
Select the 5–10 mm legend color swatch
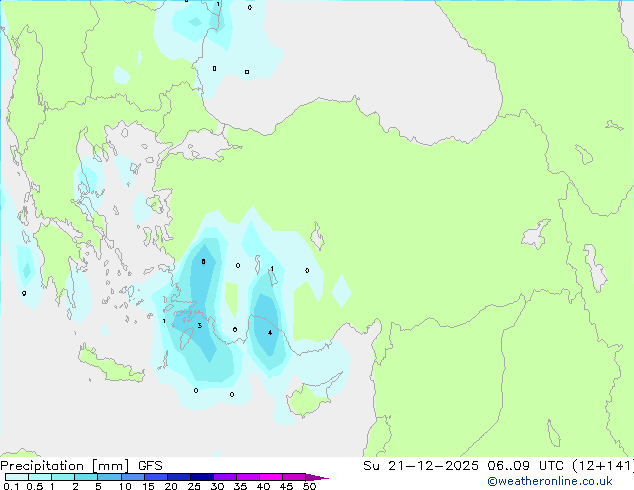(109, 477)
